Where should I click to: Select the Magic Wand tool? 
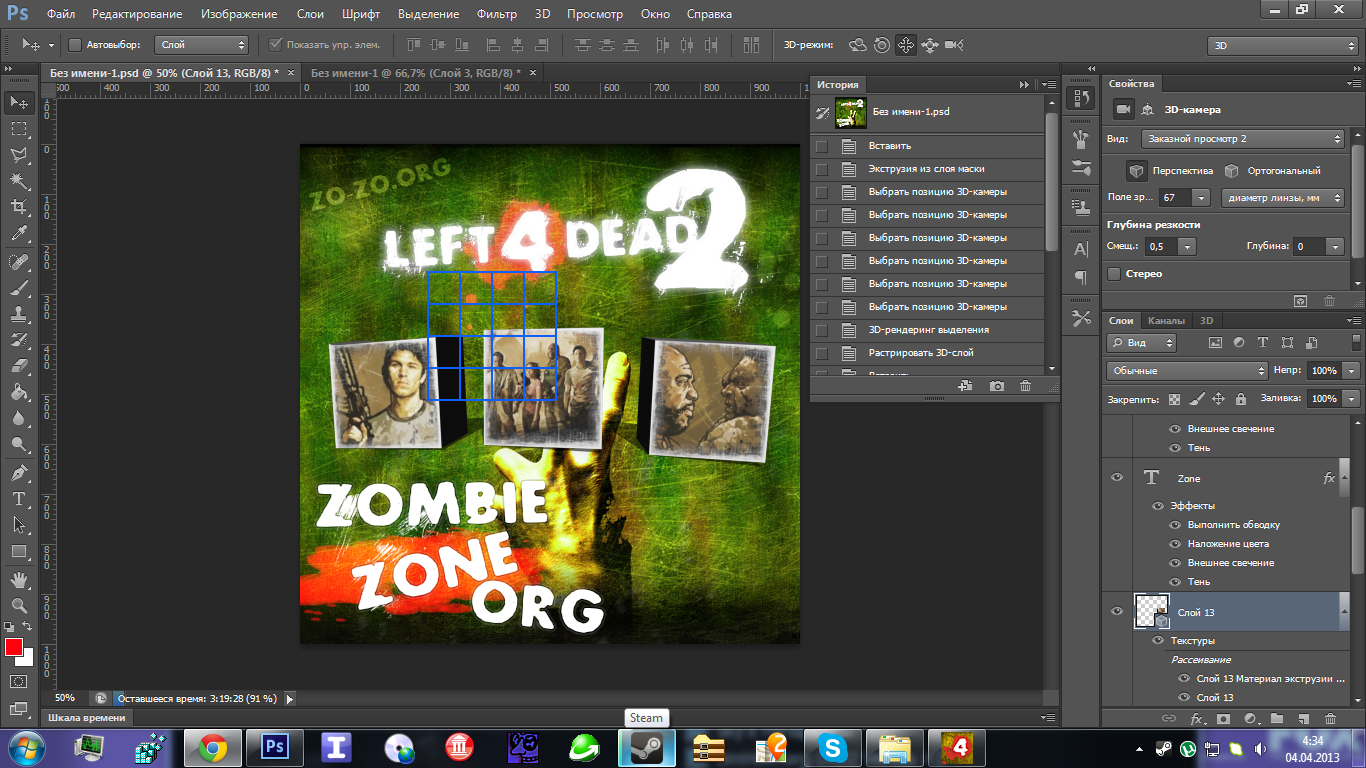tap(18, 181)
